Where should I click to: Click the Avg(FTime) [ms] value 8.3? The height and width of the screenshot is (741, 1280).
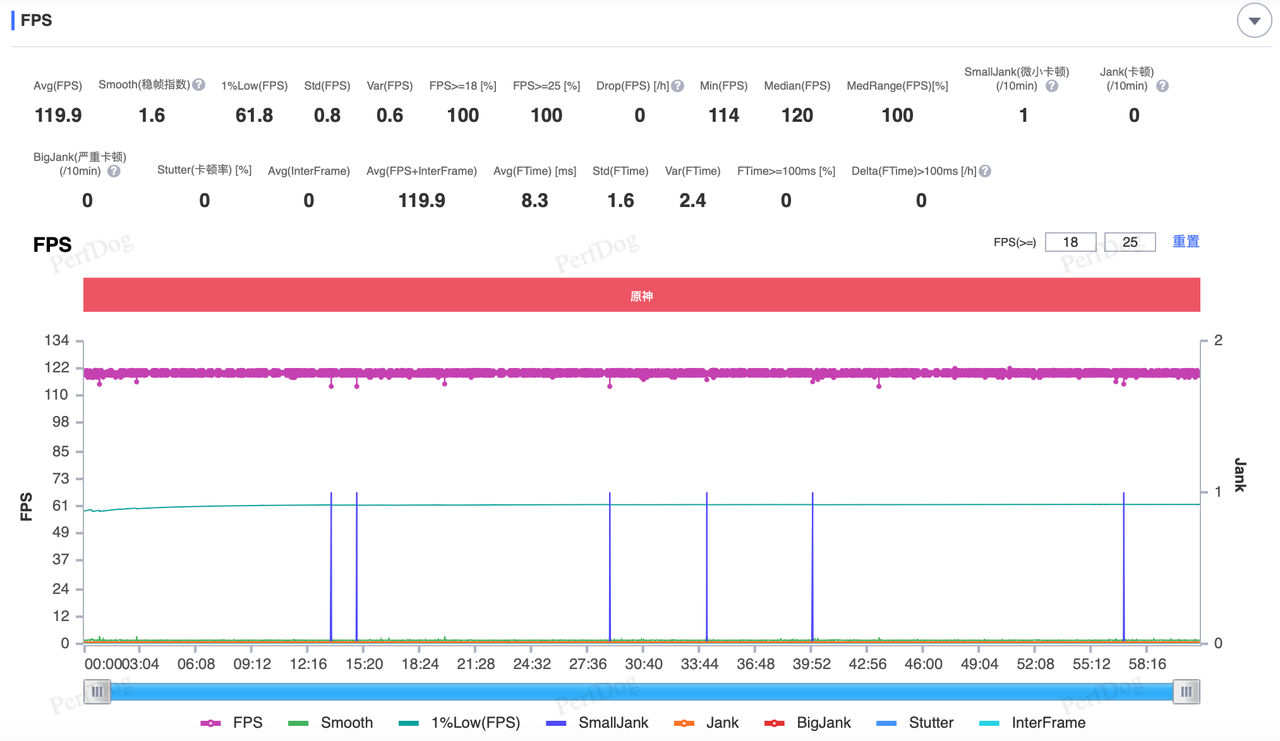point(534,200)
